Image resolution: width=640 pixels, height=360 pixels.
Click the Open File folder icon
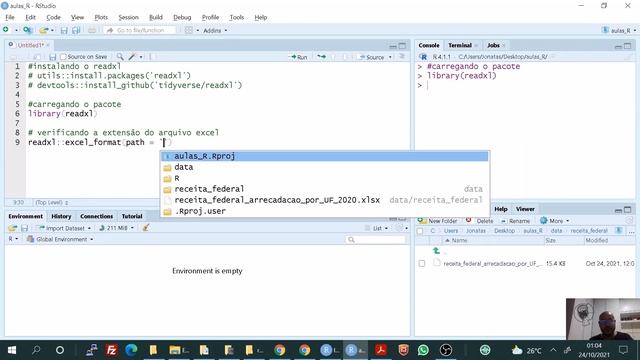[44, 30]
